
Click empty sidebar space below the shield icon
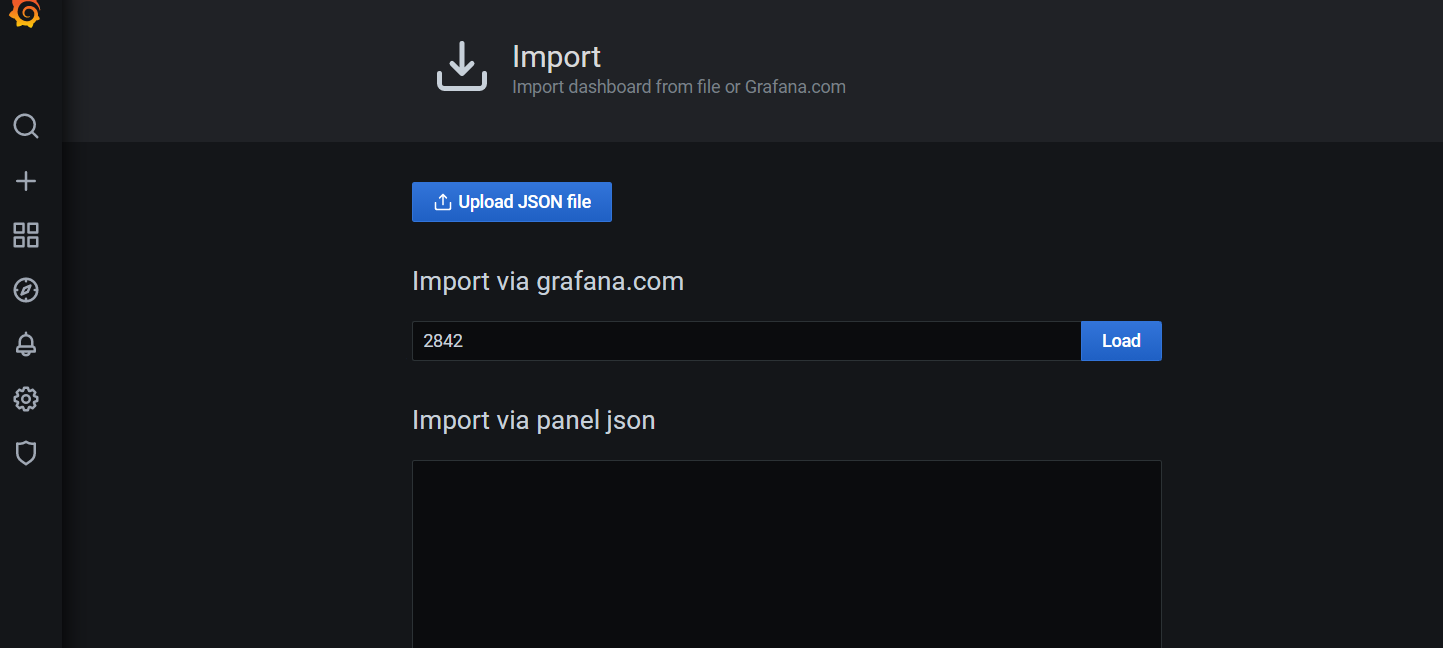coord(30,560)
